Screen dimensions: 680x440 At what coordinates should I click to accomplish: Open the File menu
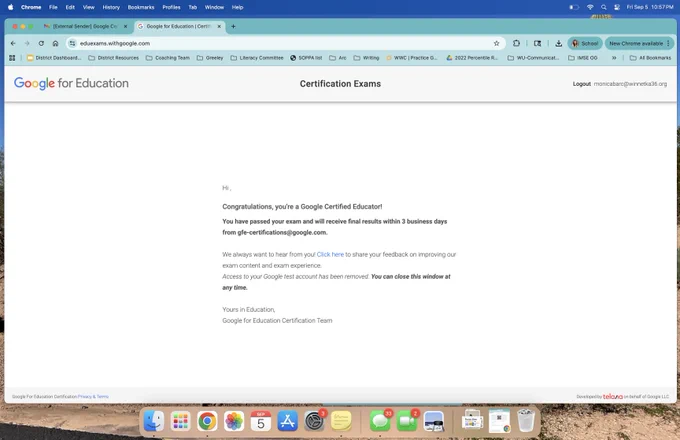pyautogui.click(x=53, y=7)
